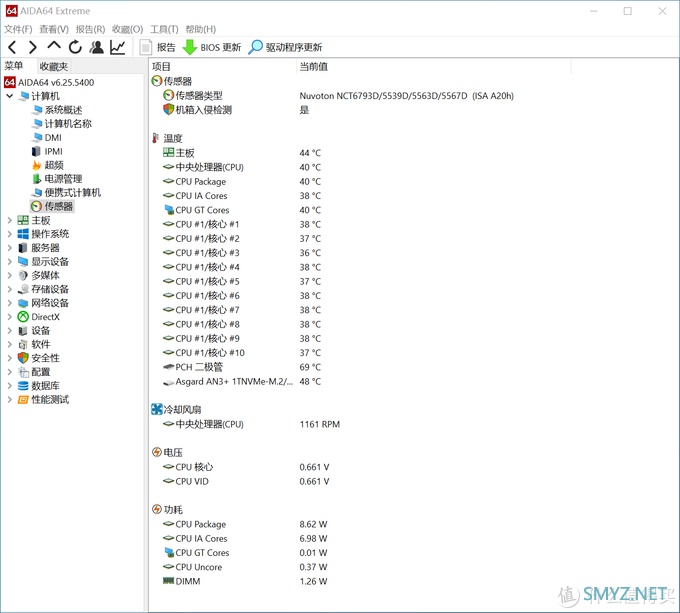Click the orange icon for 性能测试
This screenshot has width=680, height=613.
tap(23, 400)
